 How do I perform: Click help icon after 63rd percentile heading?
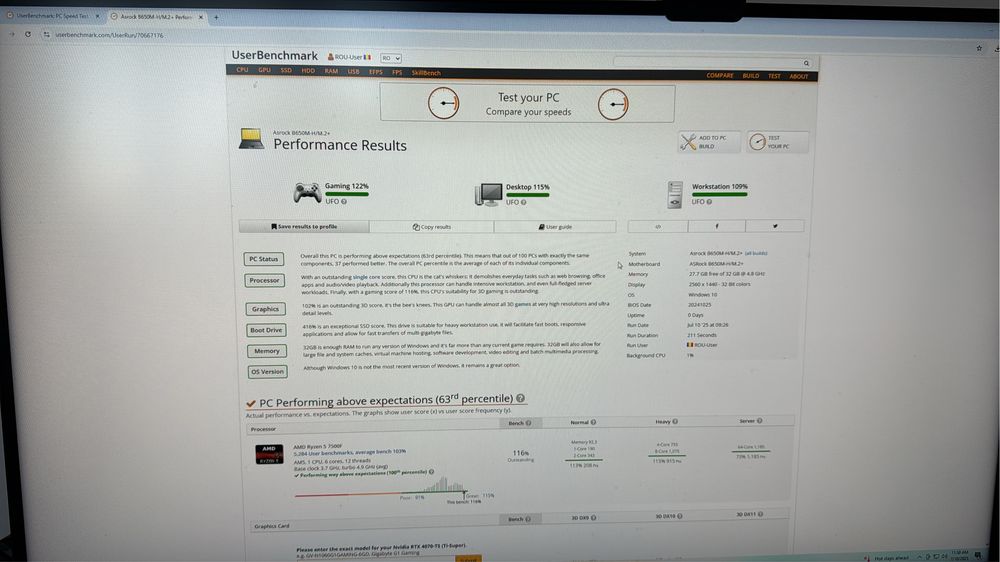[x=520, y=398]
